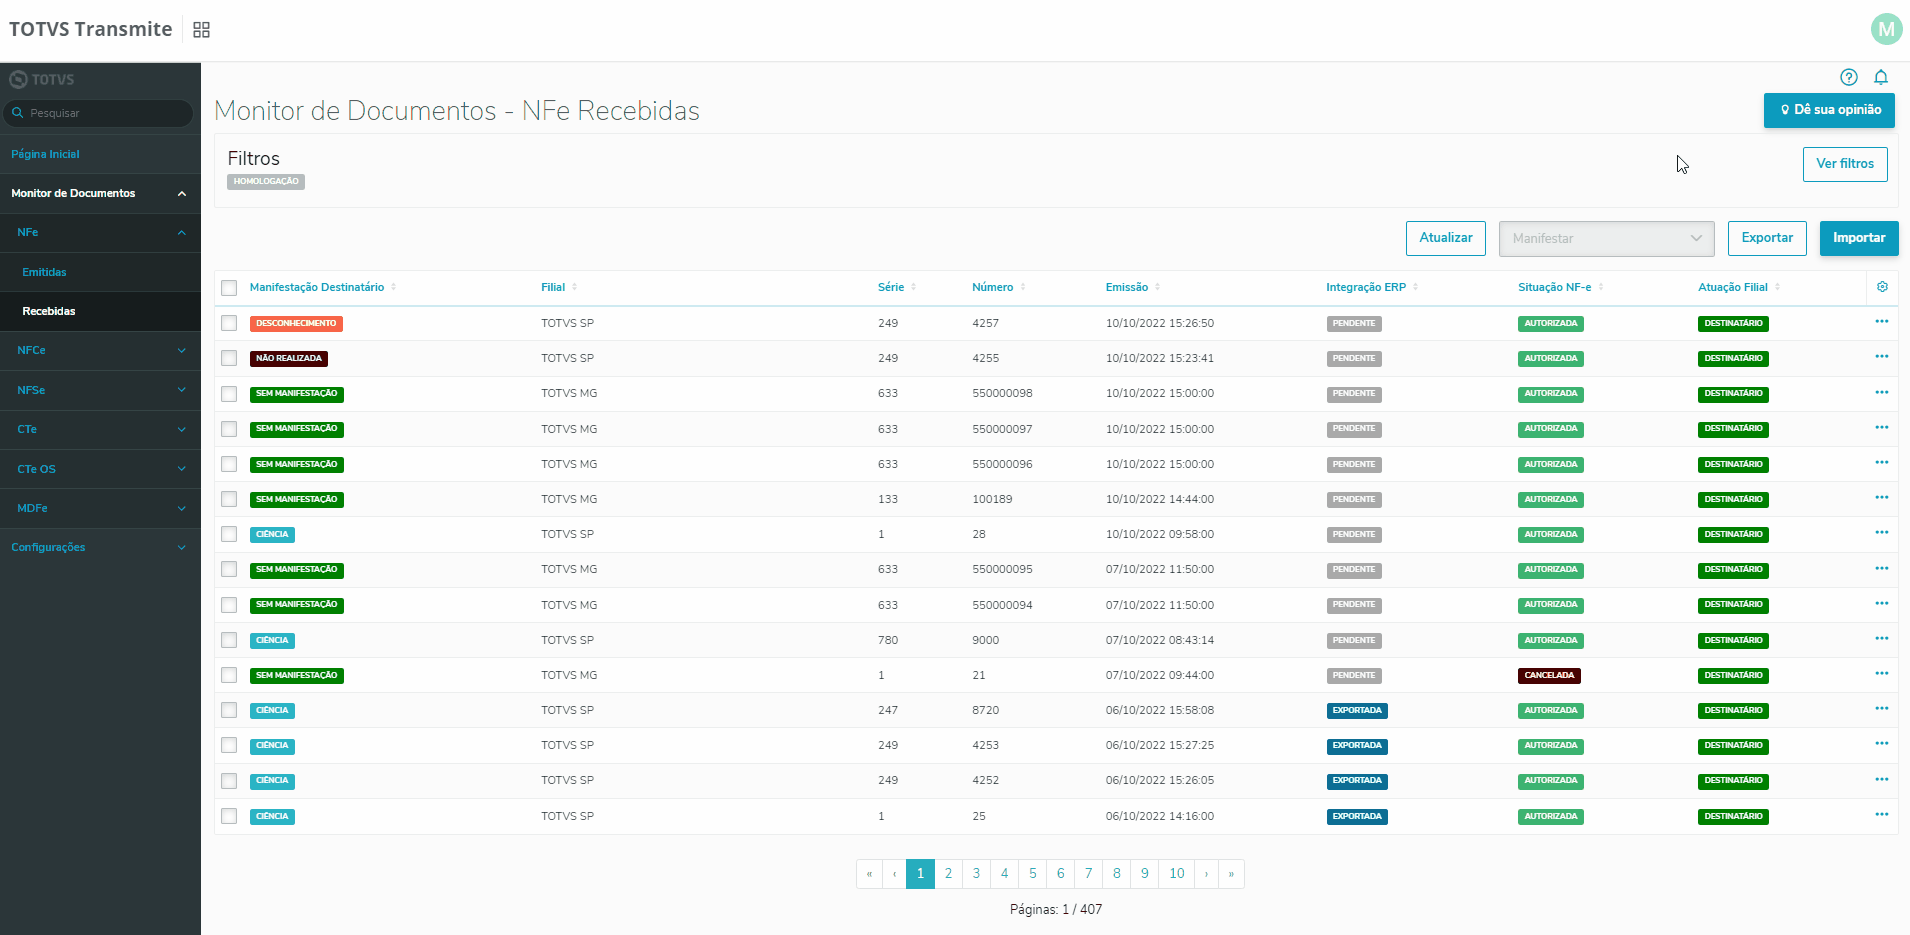Screen dimensions: 1910x935
Task: Open row actions for Número 550000094
Action: coord(1882,603)
